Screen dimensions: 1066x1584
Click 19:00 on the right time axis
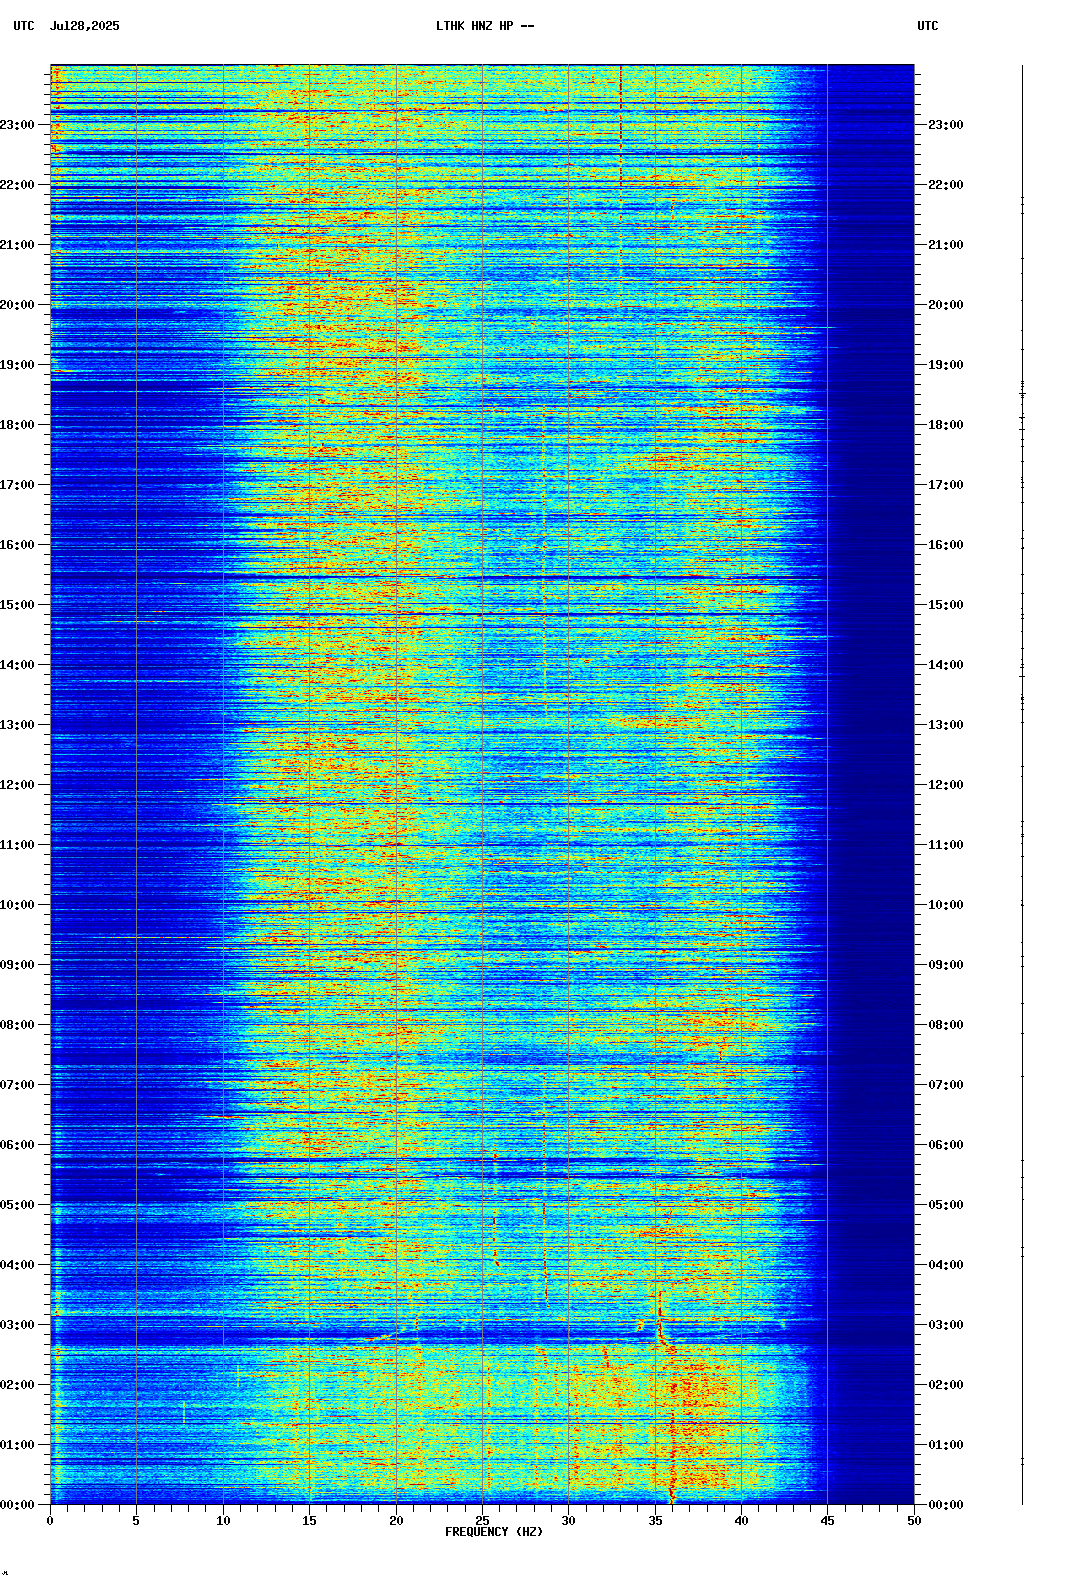[x=946, y=365]
